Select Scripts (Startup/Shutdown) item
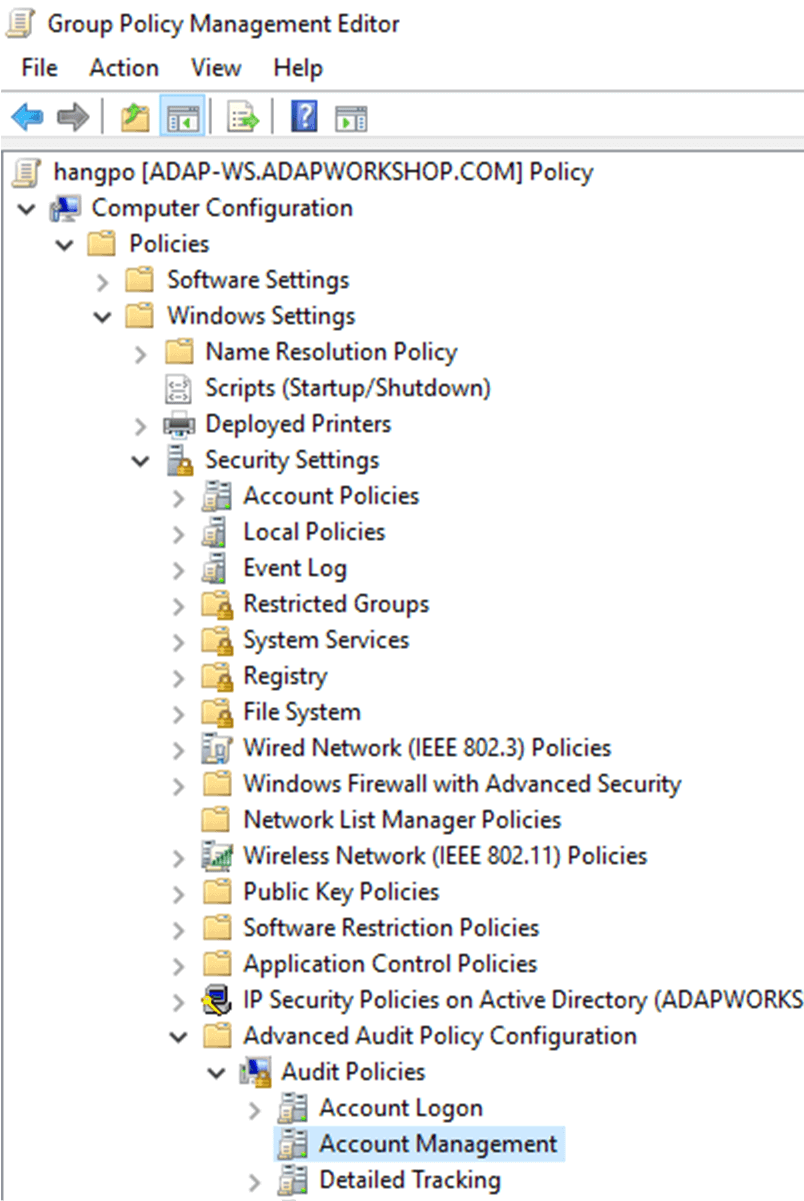The image size is (804, 1201). tap(348, 388)
